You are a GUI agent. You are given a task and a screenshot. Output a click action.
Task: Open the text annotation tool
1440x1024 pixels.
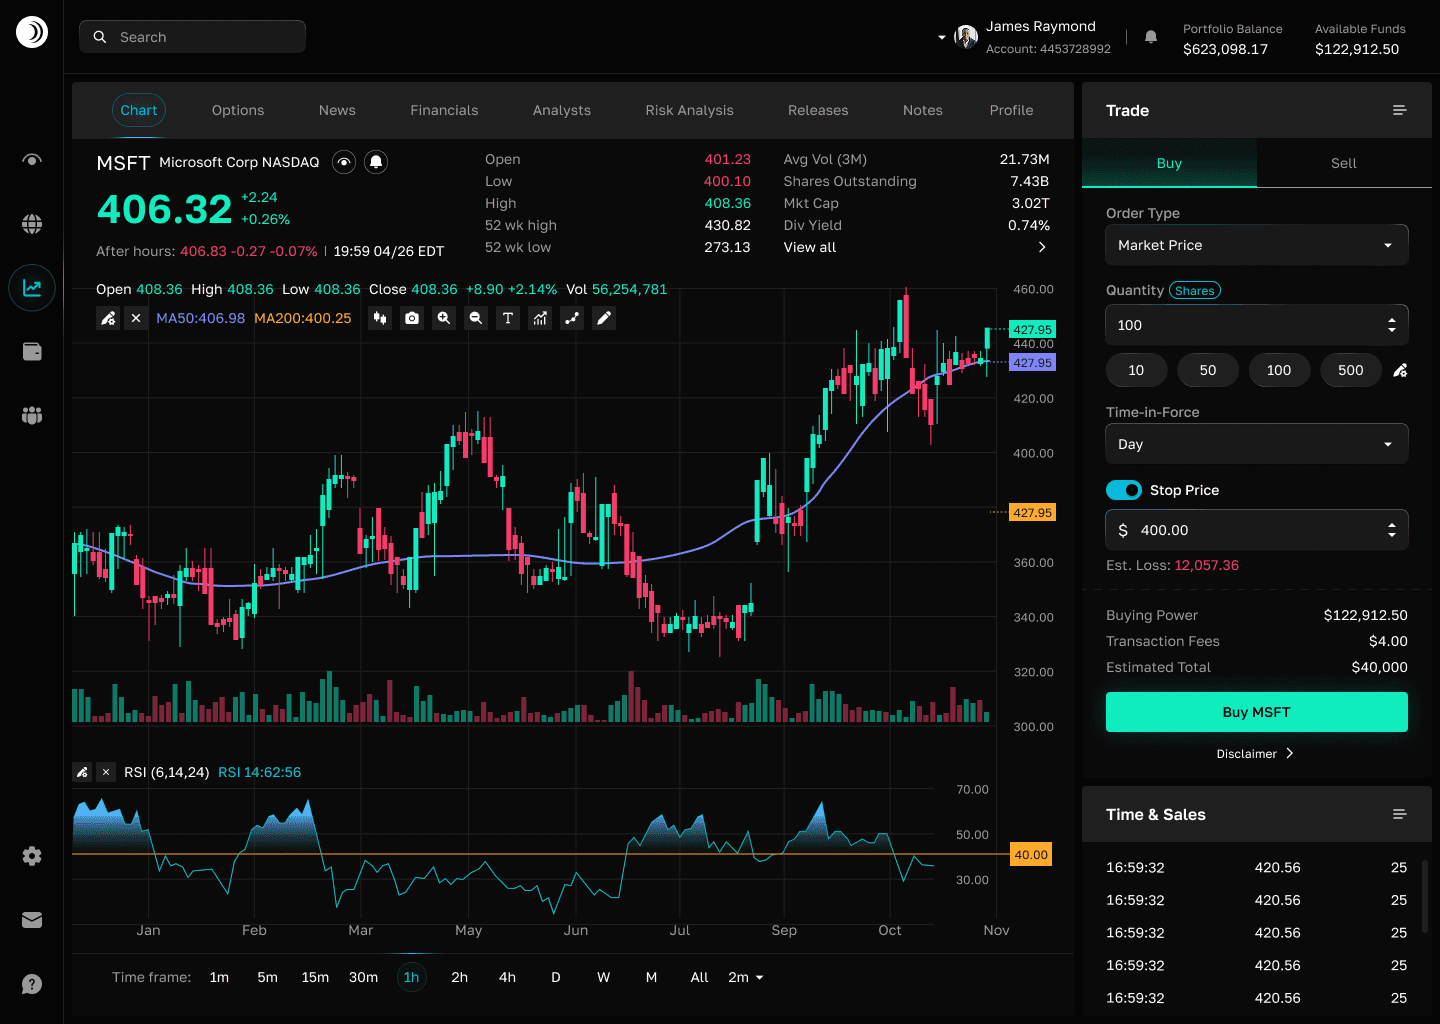(x=507, y=318)
